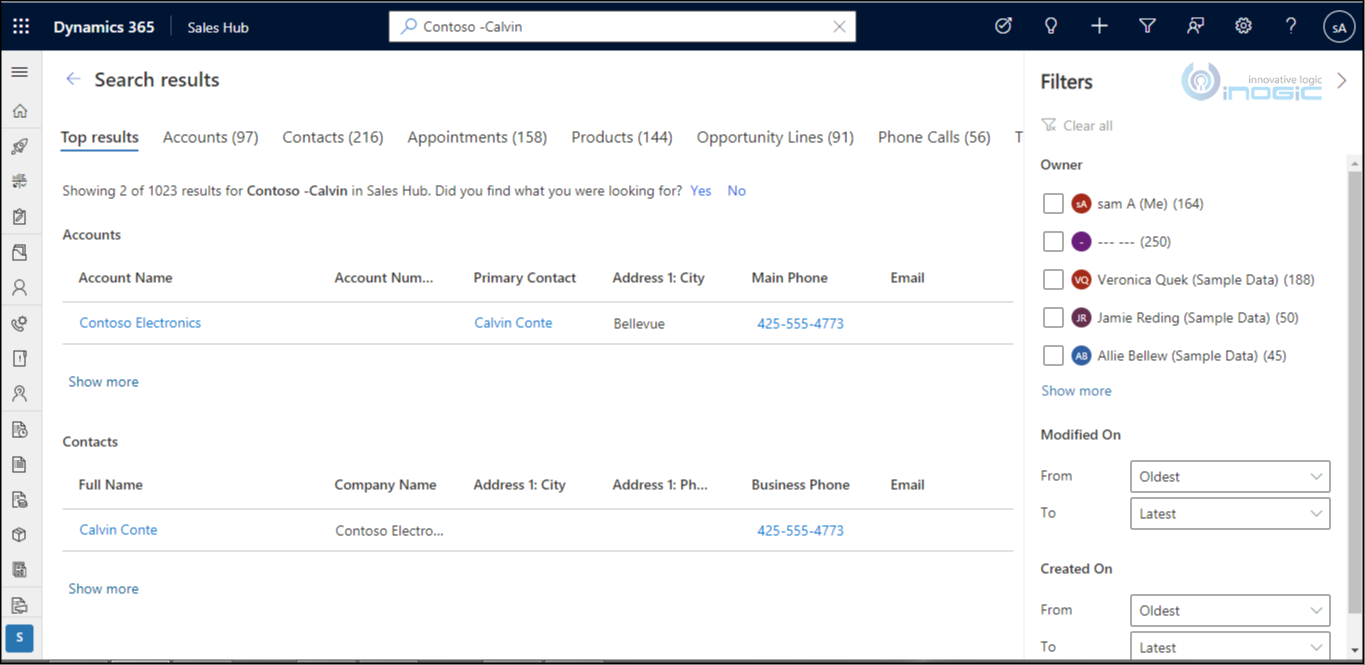Click Show more under Owner filters
1365x665 pixels.
tap(1076, 391)
